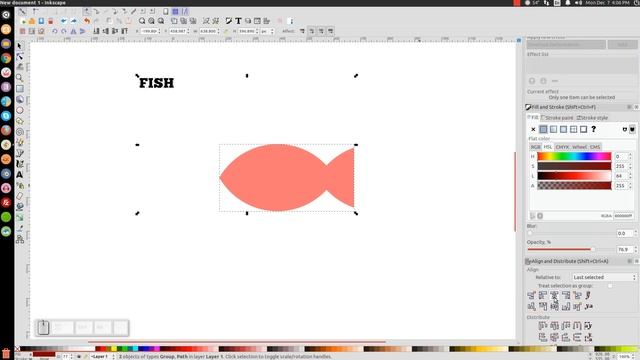Select the Spiral tool
This screenshot has width=640, height=360.
pos(20,131)
